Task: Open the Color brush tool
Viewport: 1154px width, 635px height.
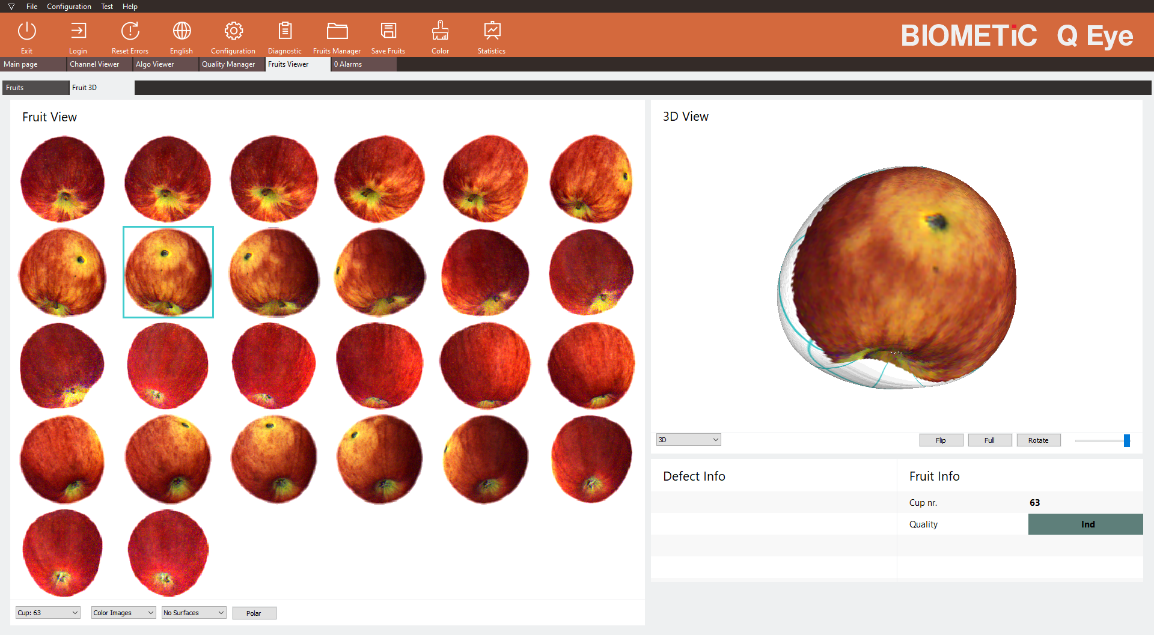Action: coord(440,32)
